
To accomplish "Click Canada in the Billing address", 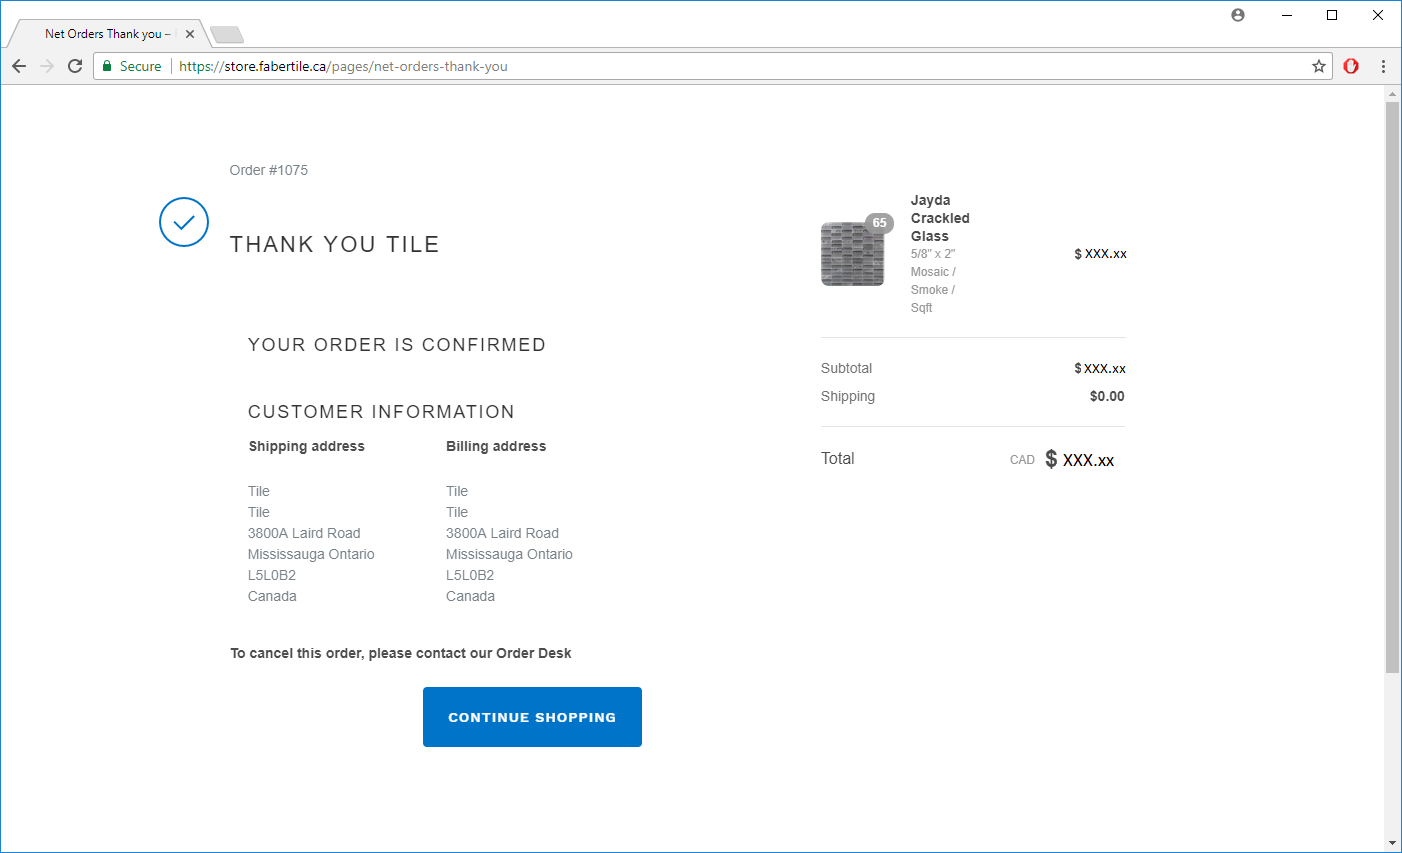I will click(x=470, y=596).
